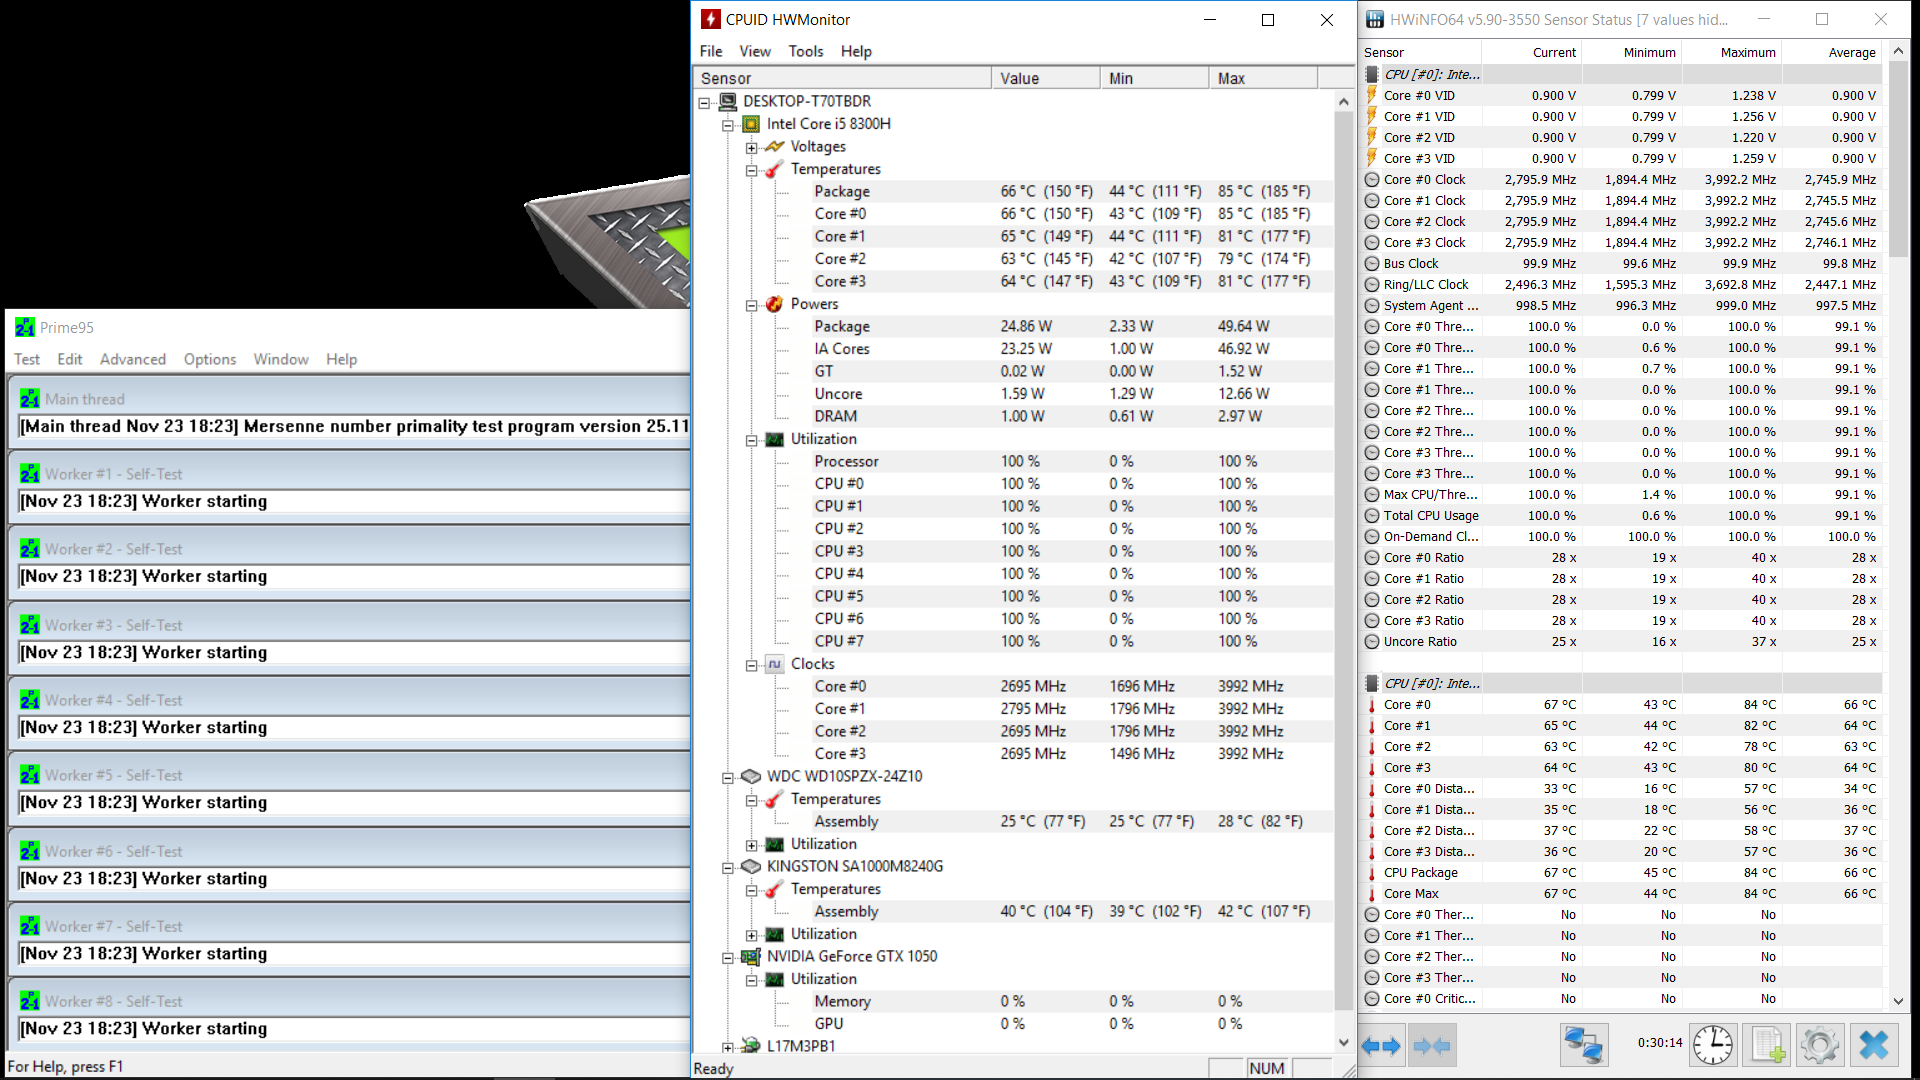The width and height of the screenshot is (1920, 1080).
Task: Expand the Voltages node under Intel Core
Action: click(752, 148)
